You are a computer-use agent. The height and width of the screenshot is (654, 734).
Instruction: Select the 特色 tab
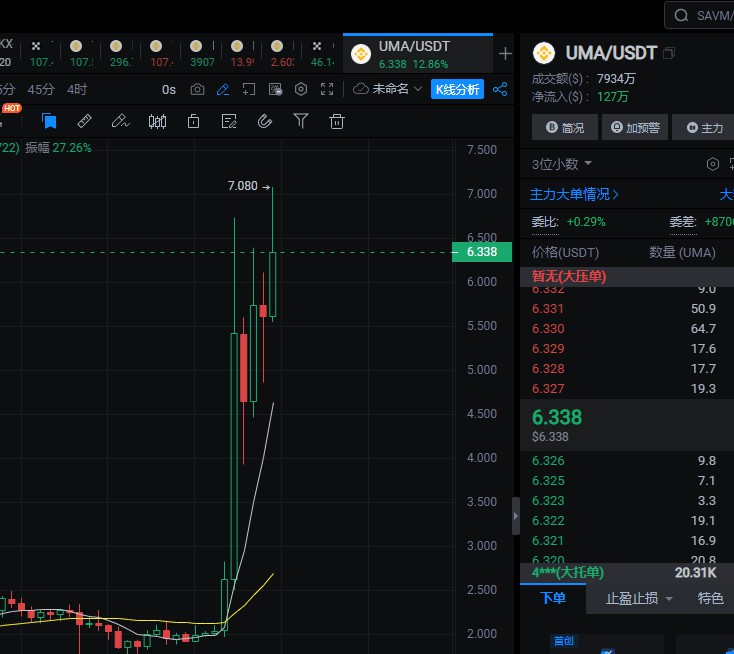point(710,598)
